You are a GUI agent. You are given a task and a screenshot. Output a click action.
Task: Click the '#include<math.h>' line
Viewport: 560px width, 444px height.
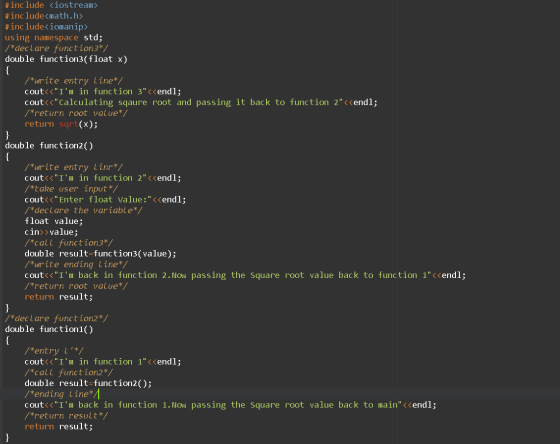coord(44,16)
